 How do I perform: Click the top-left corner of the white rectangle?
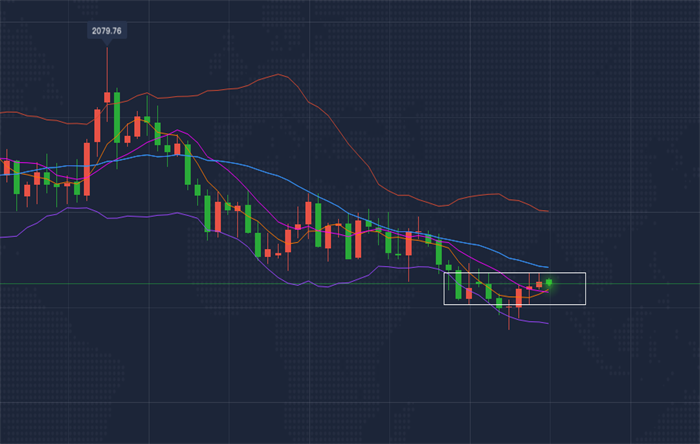[445, 273]
